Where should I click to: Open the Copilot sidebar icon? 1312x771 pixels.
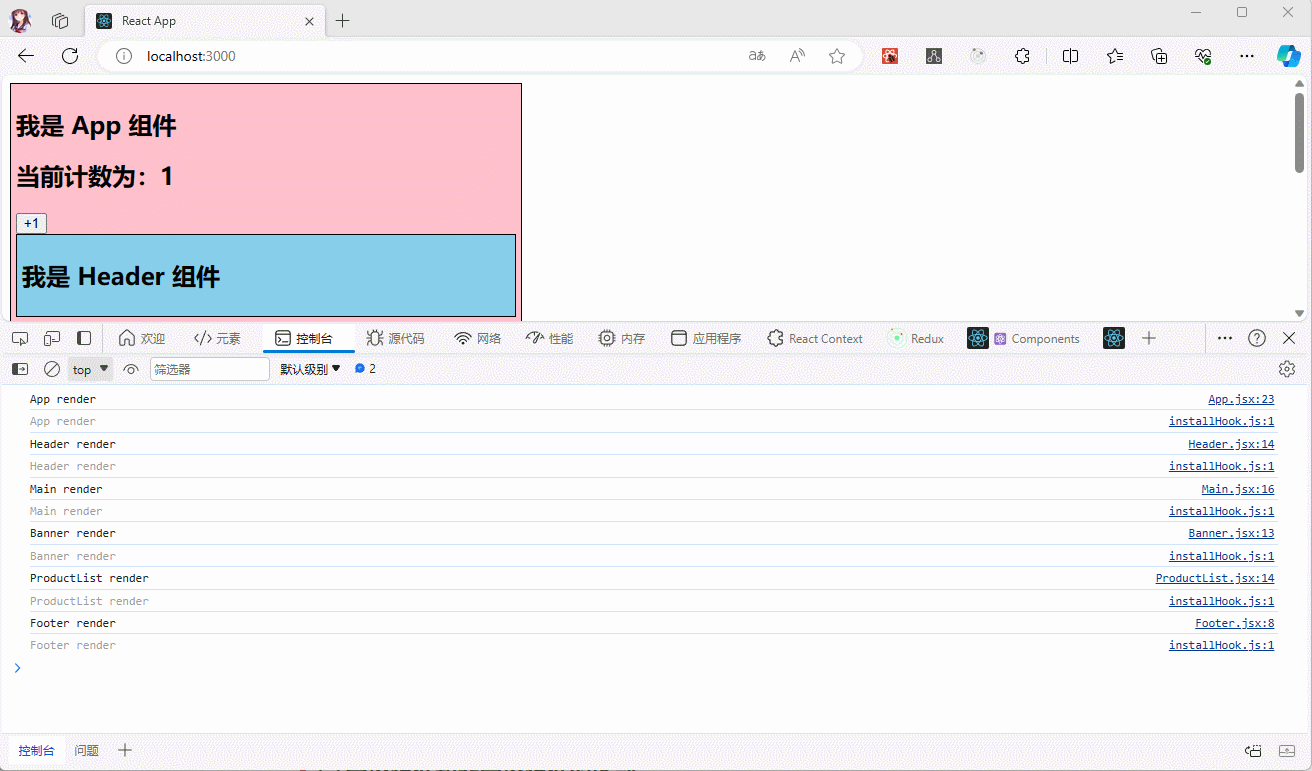pyautogui.click(x=1288, y=56)
